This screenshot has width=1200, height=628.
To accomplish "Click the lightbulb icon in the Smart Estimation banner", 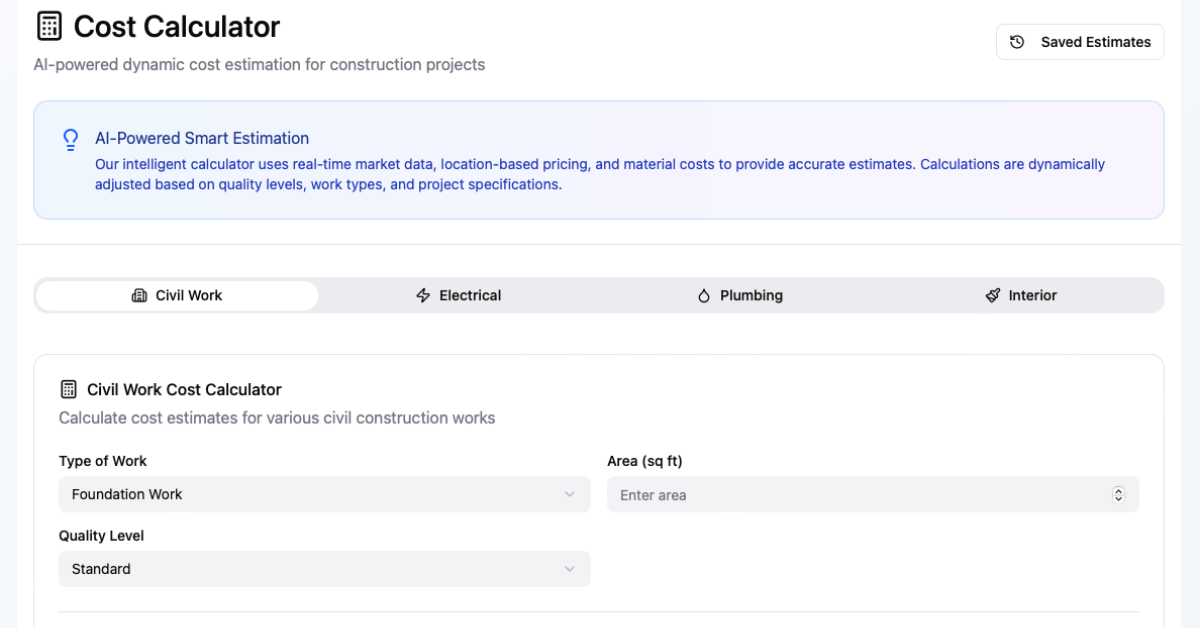I will 70,140.
